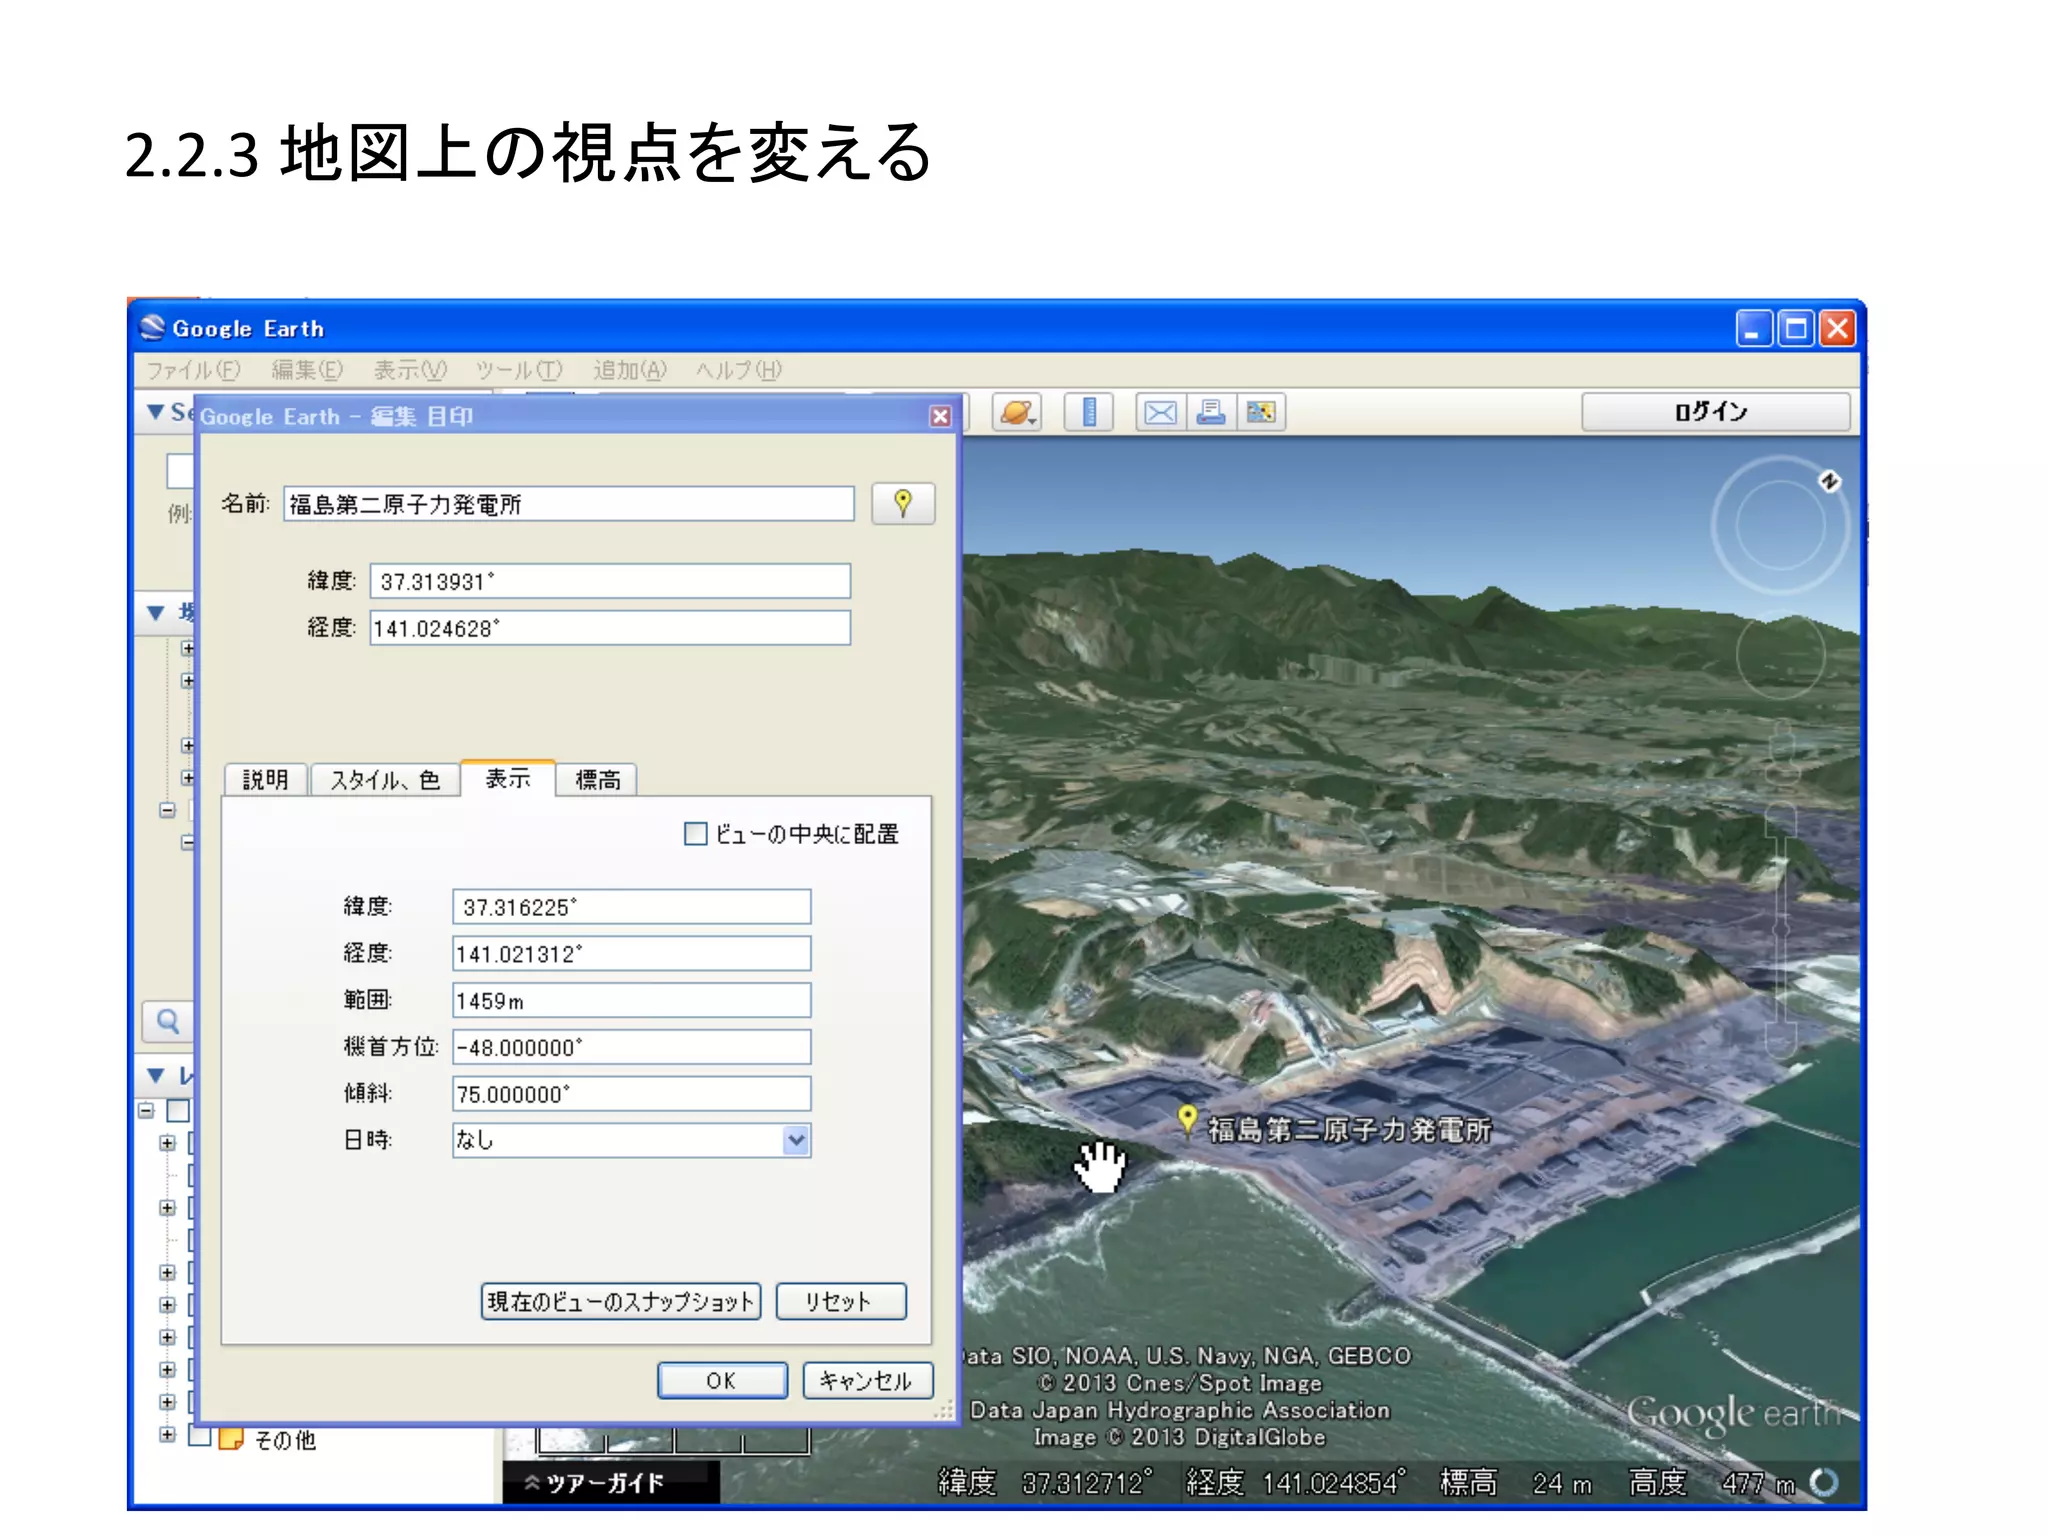
Task: Switch to the スタイル、色 tab
Action: click(x=385, y=780)
